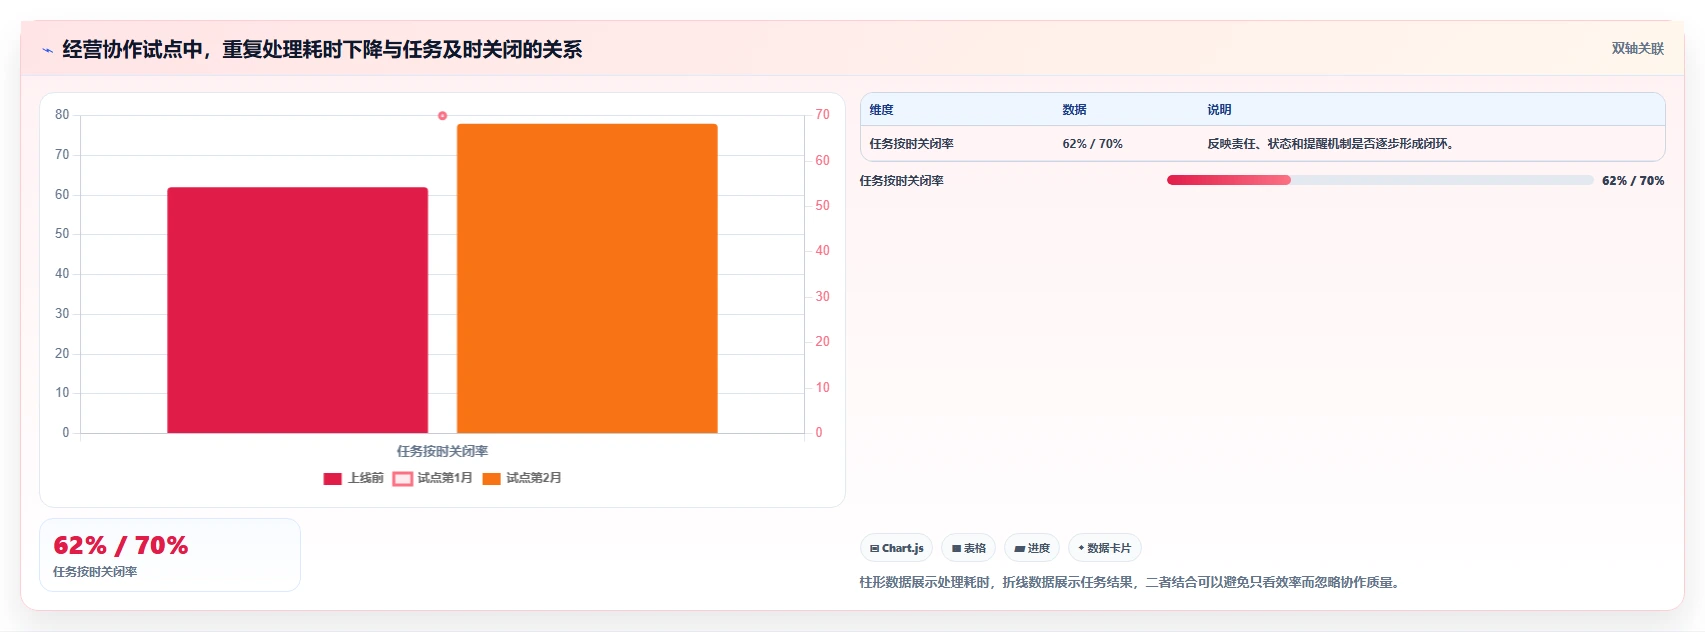
Task: Click the 62% / 70% value beside the progress bar
Action: point(1633,181)
